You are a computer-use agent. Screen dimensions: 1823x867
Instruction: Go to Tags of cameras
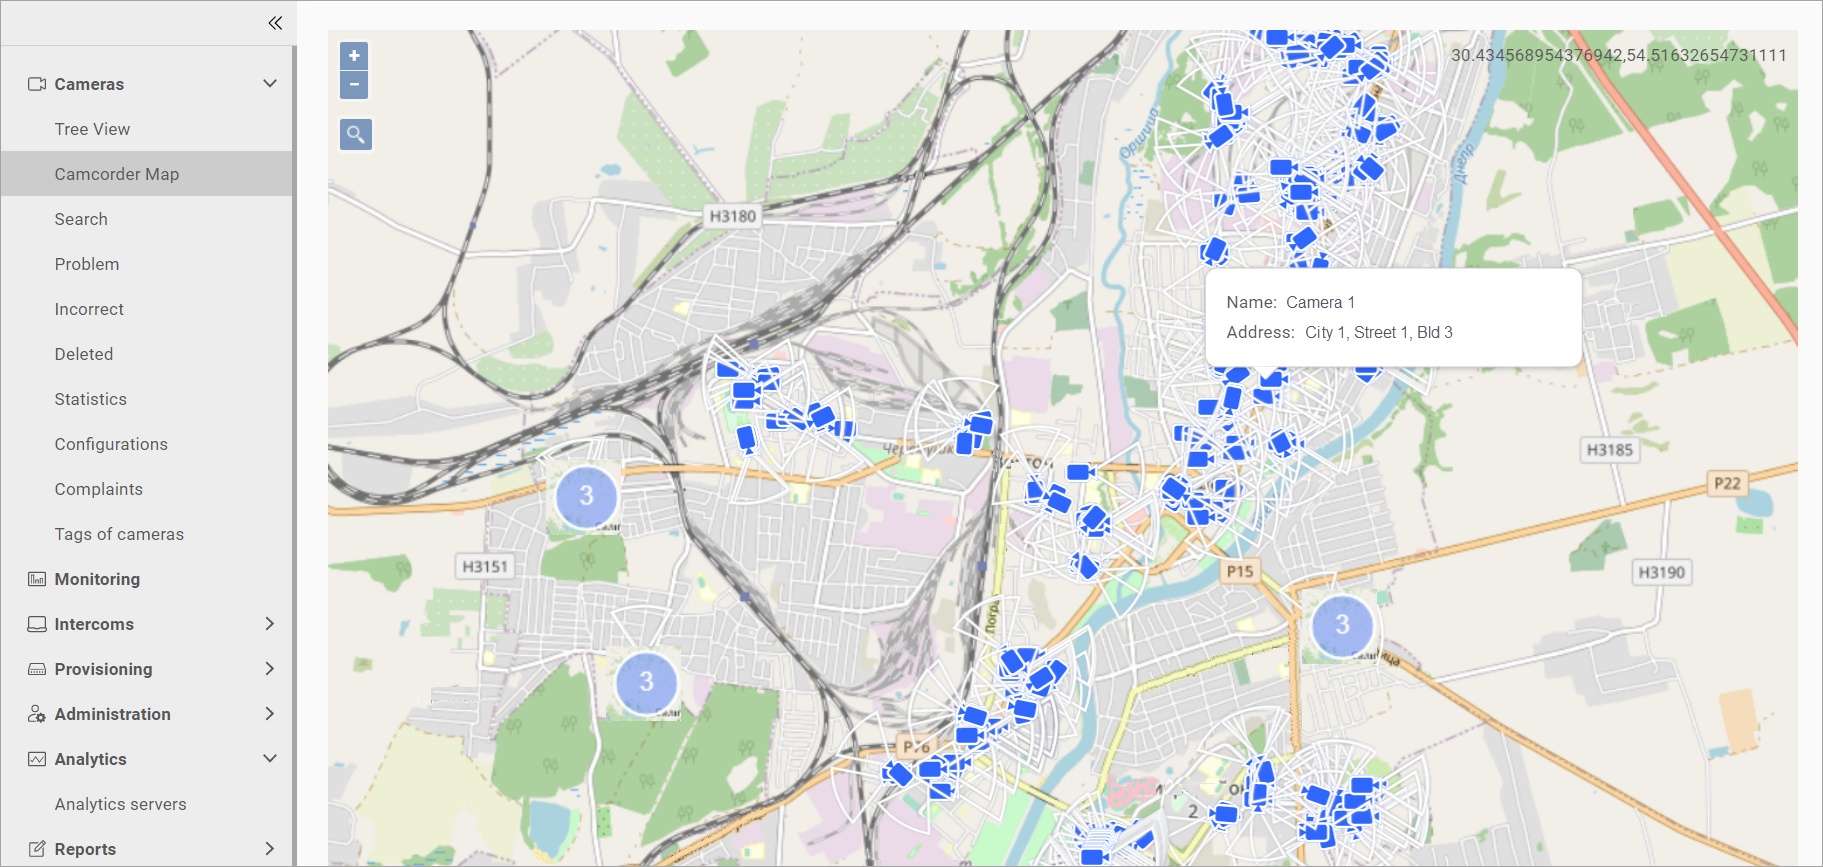(119, 534)
